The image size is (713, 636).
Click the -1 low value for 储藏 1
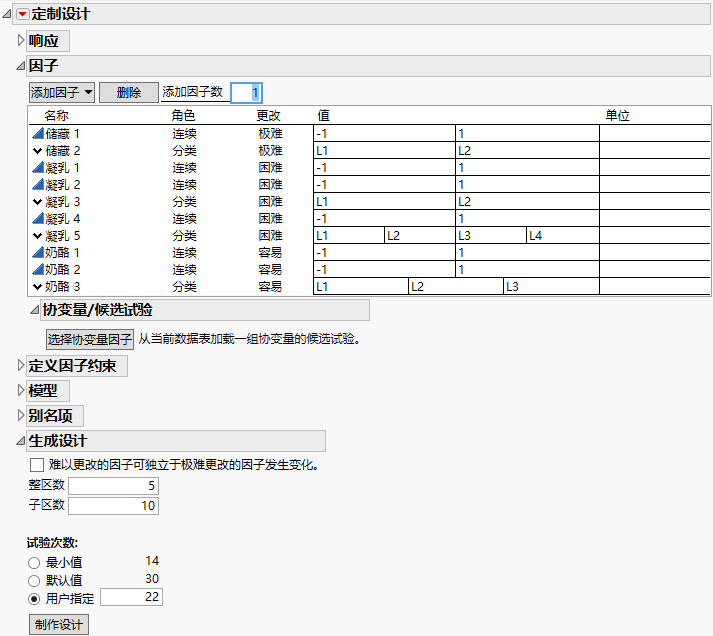click(384, 134)
